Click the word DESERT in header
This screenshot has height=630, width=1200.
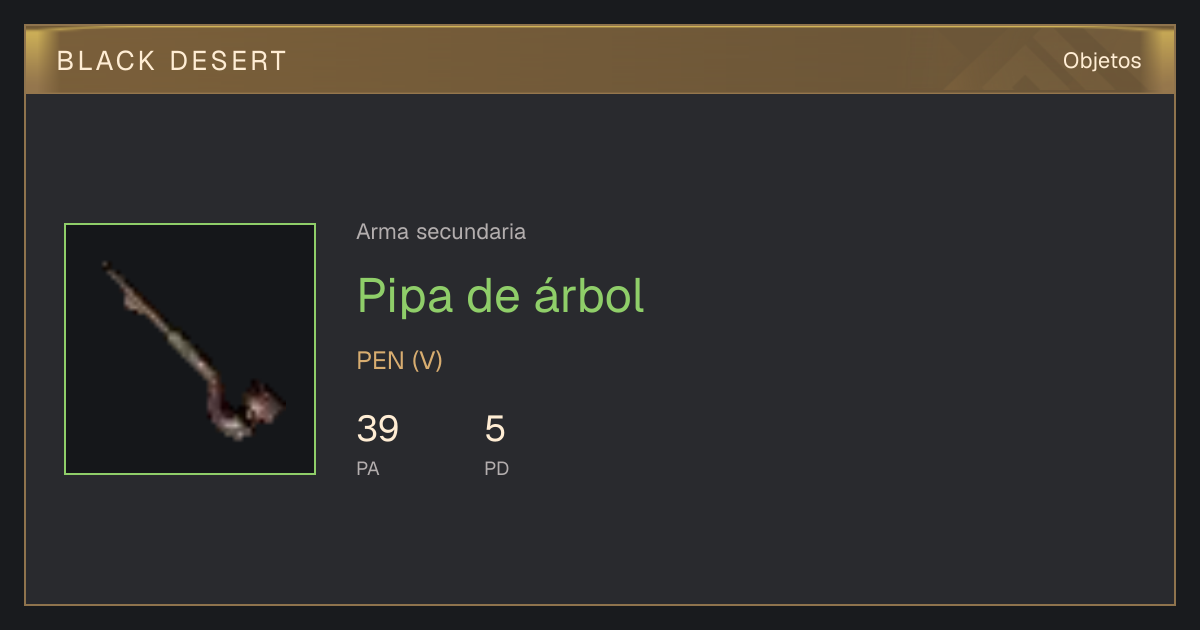click(229, 61)
